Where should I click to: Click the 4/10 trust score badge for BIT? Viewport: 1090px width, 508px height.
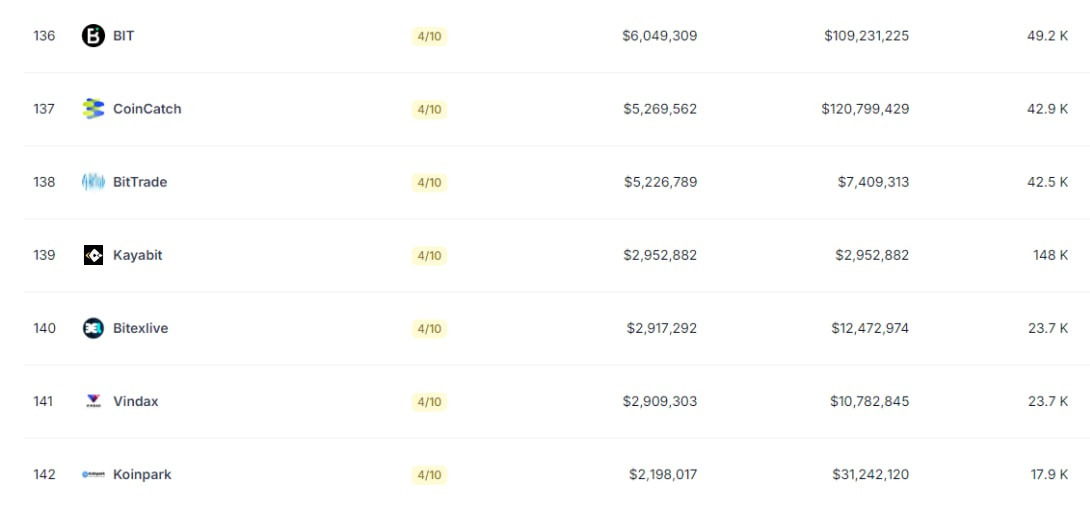click(429, 36)
